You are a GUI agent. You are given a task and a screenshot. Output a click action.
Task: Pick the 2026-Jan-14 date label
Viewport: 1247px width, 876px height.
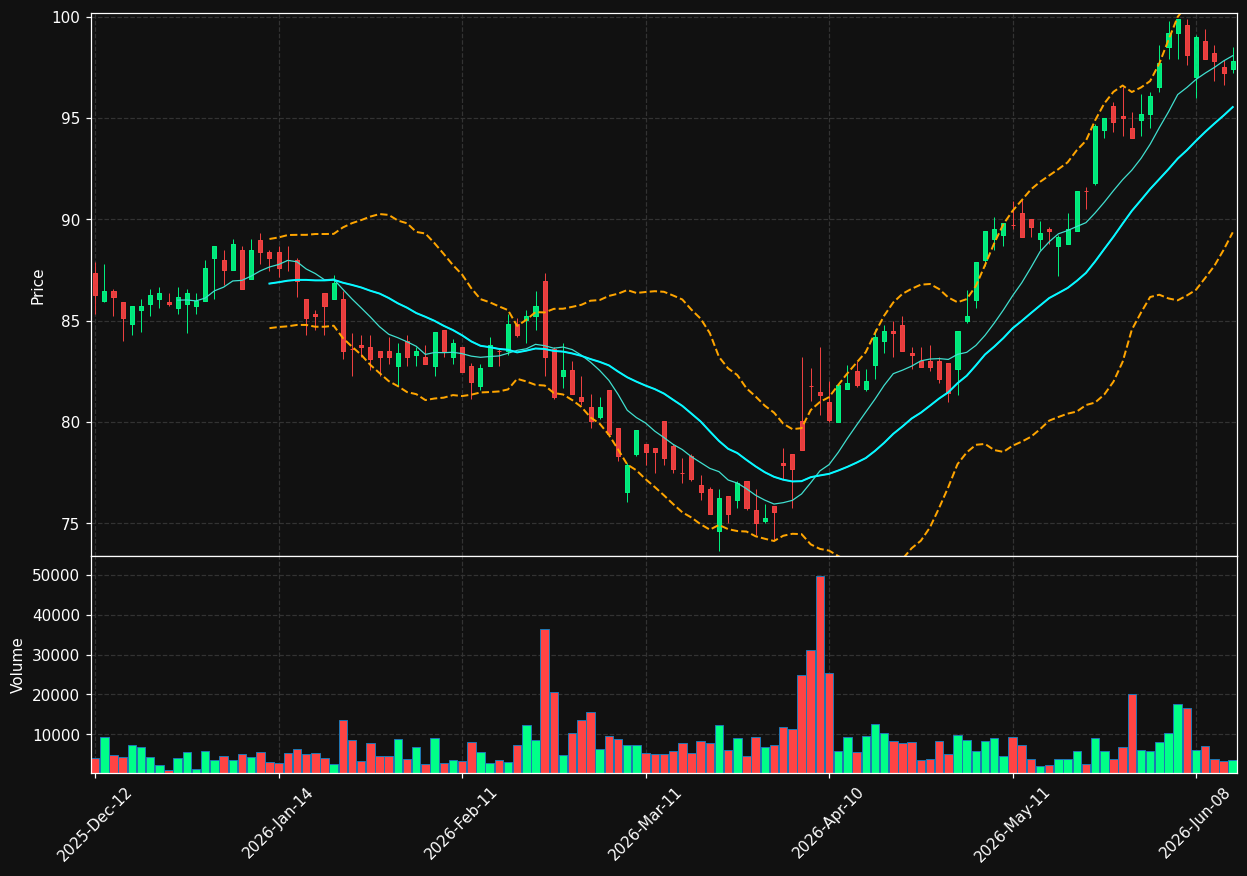click(x=278, y=824)
